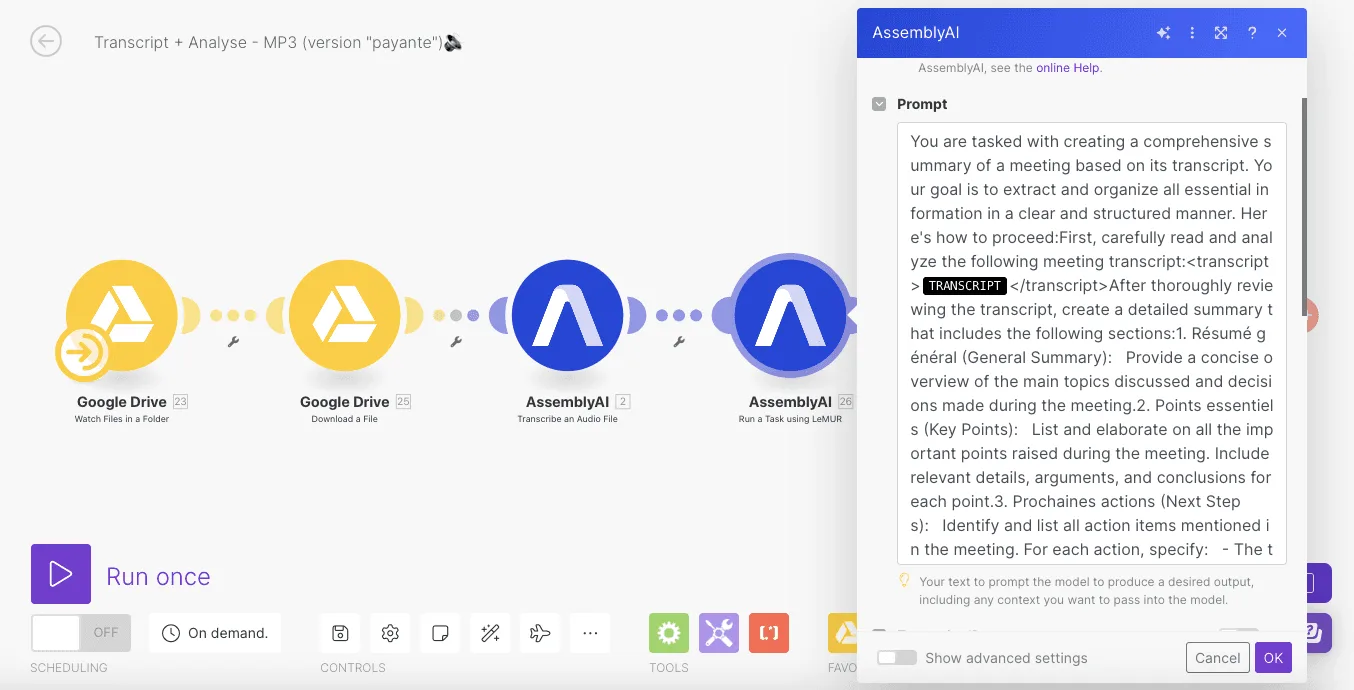Open Google Drive Watch Files module

[122, 316]
